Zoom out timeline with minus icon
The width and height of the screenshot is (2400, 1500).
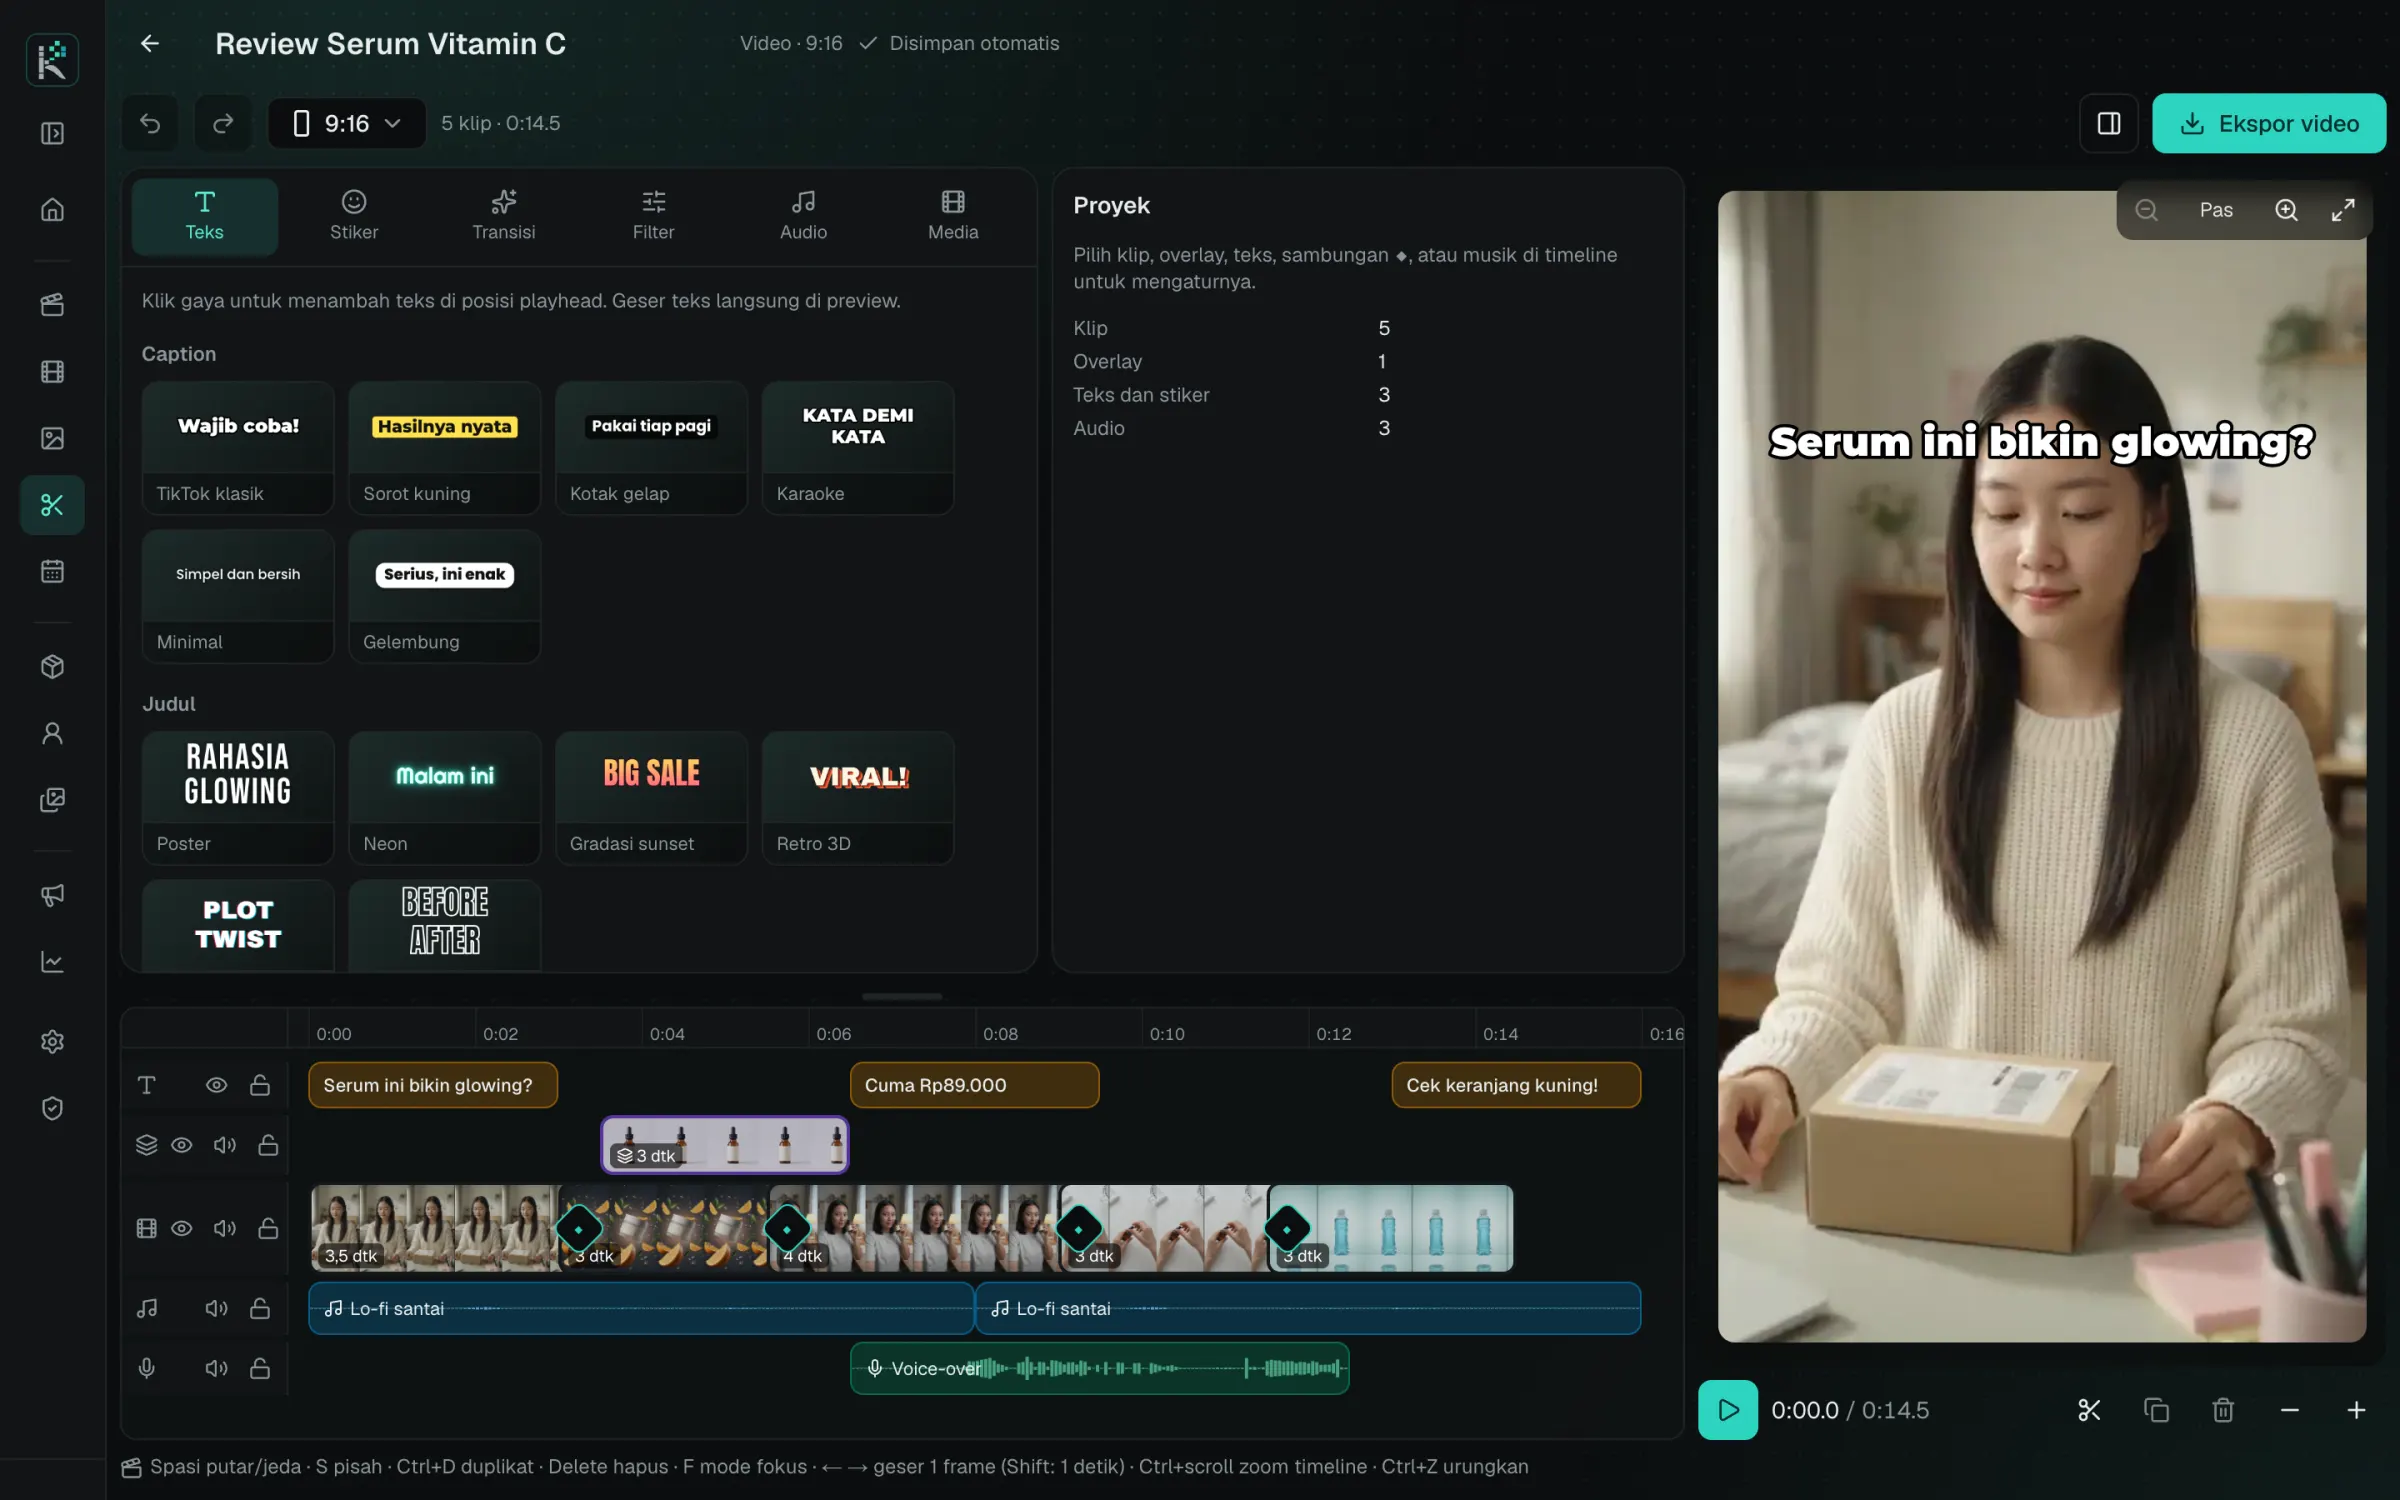tap(2289, 1410)
